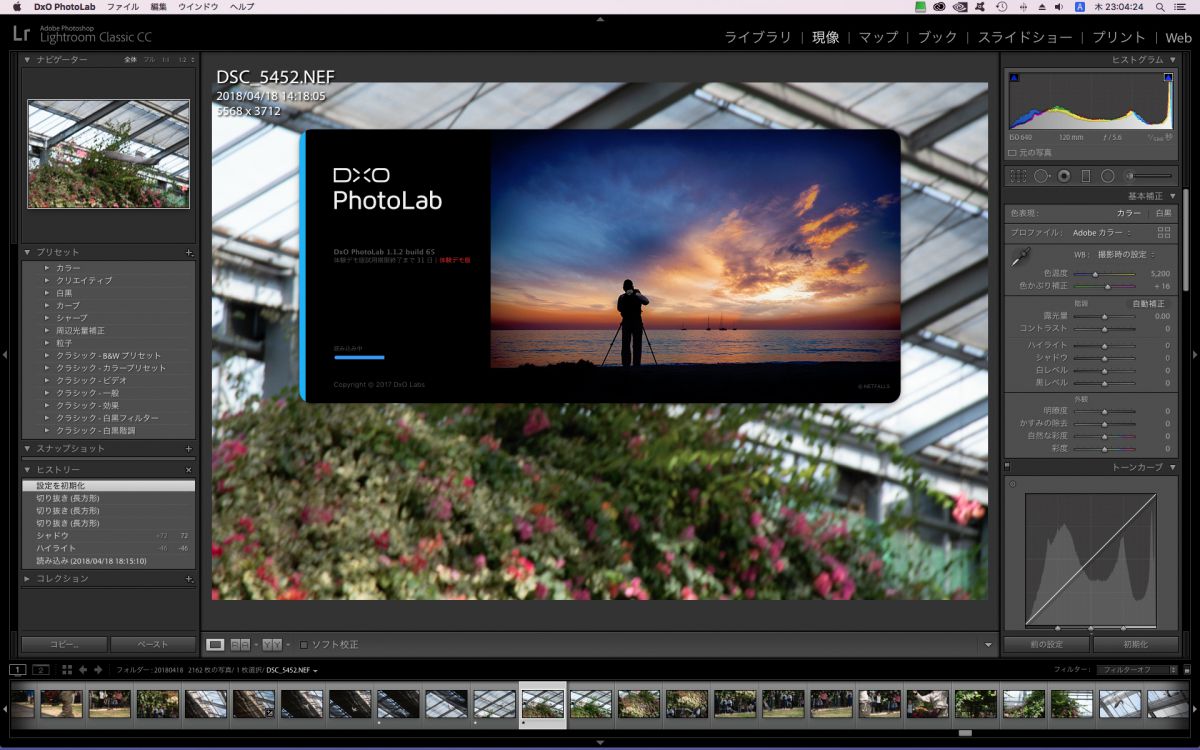Choose 白黒 black and white treatment
Viewport: 1200px width, 750px height.
click(1163, 213)
